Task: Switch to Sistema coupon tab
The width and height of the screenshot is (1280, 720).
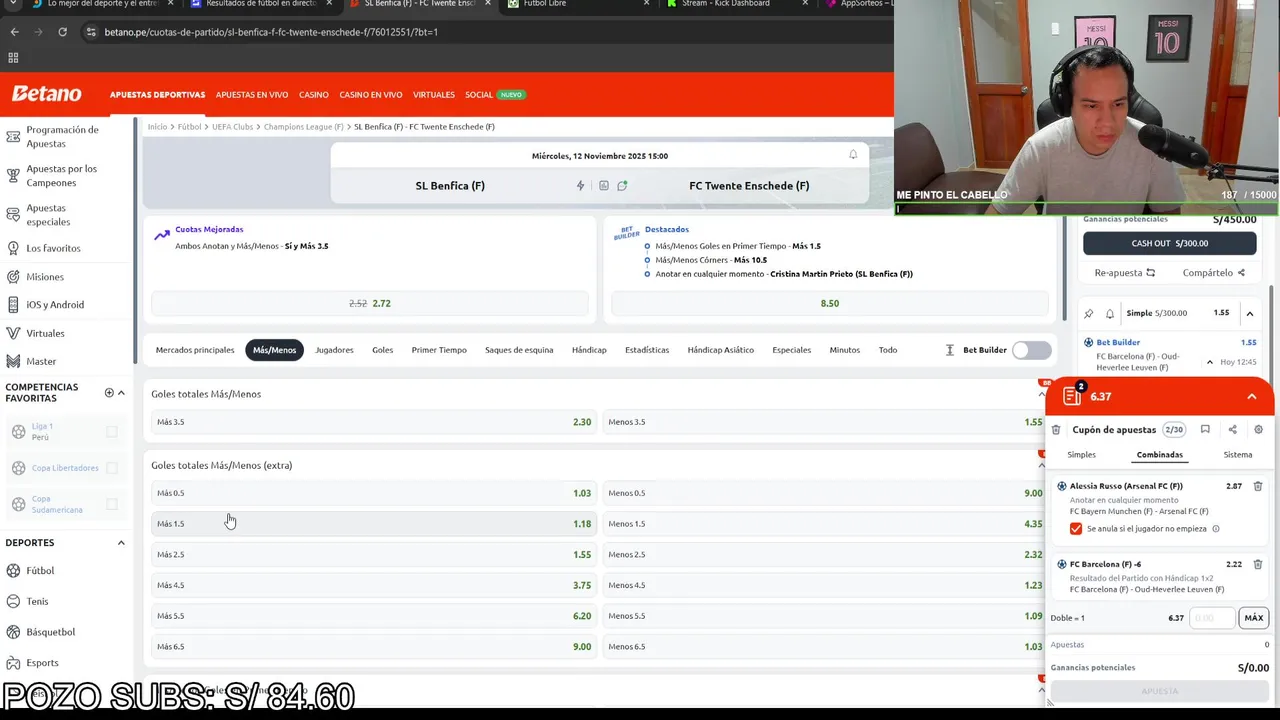Action: point(1238,455)
